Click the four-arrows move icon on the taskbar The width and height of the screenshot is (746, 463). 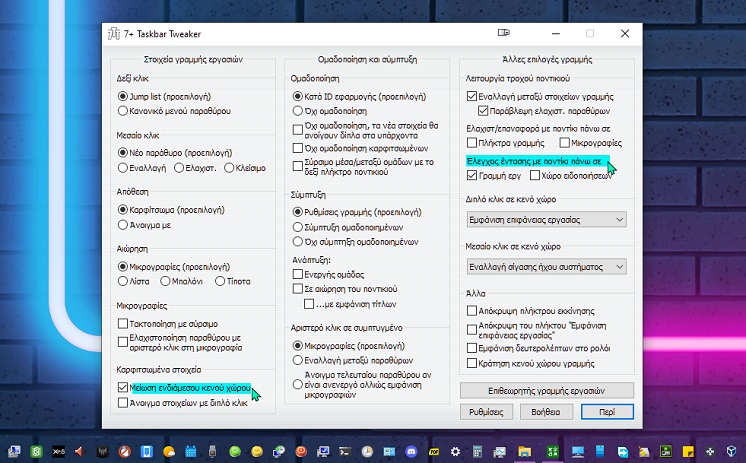point(710,452)
